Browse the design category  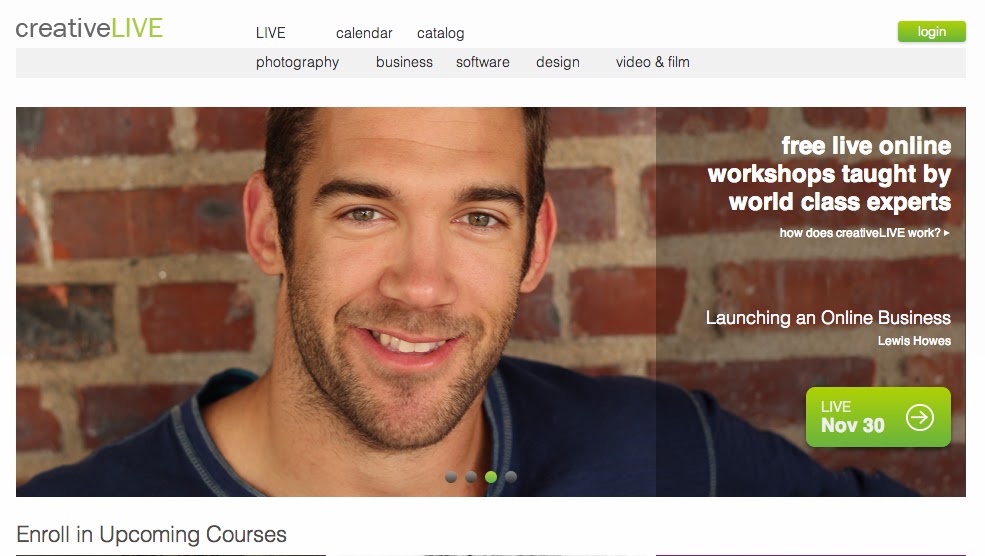pyautogui.click(x=558, y=62)
